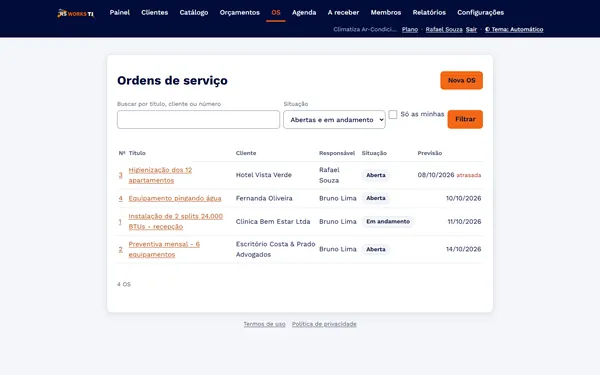The image size is (600, 375).
Task: Focus the search by title input field
Action: [198, 119]
